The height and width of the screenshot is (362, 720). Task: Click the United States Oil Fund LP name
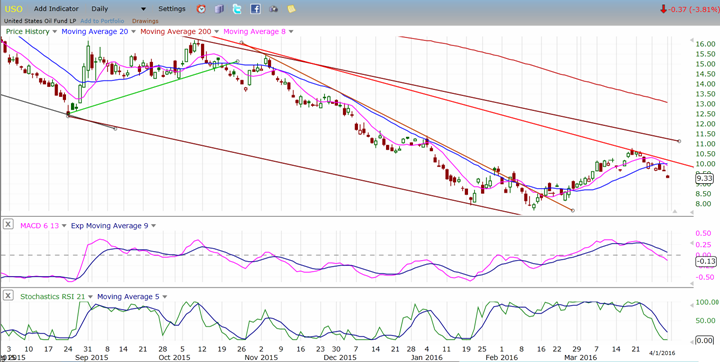(40, 21)
